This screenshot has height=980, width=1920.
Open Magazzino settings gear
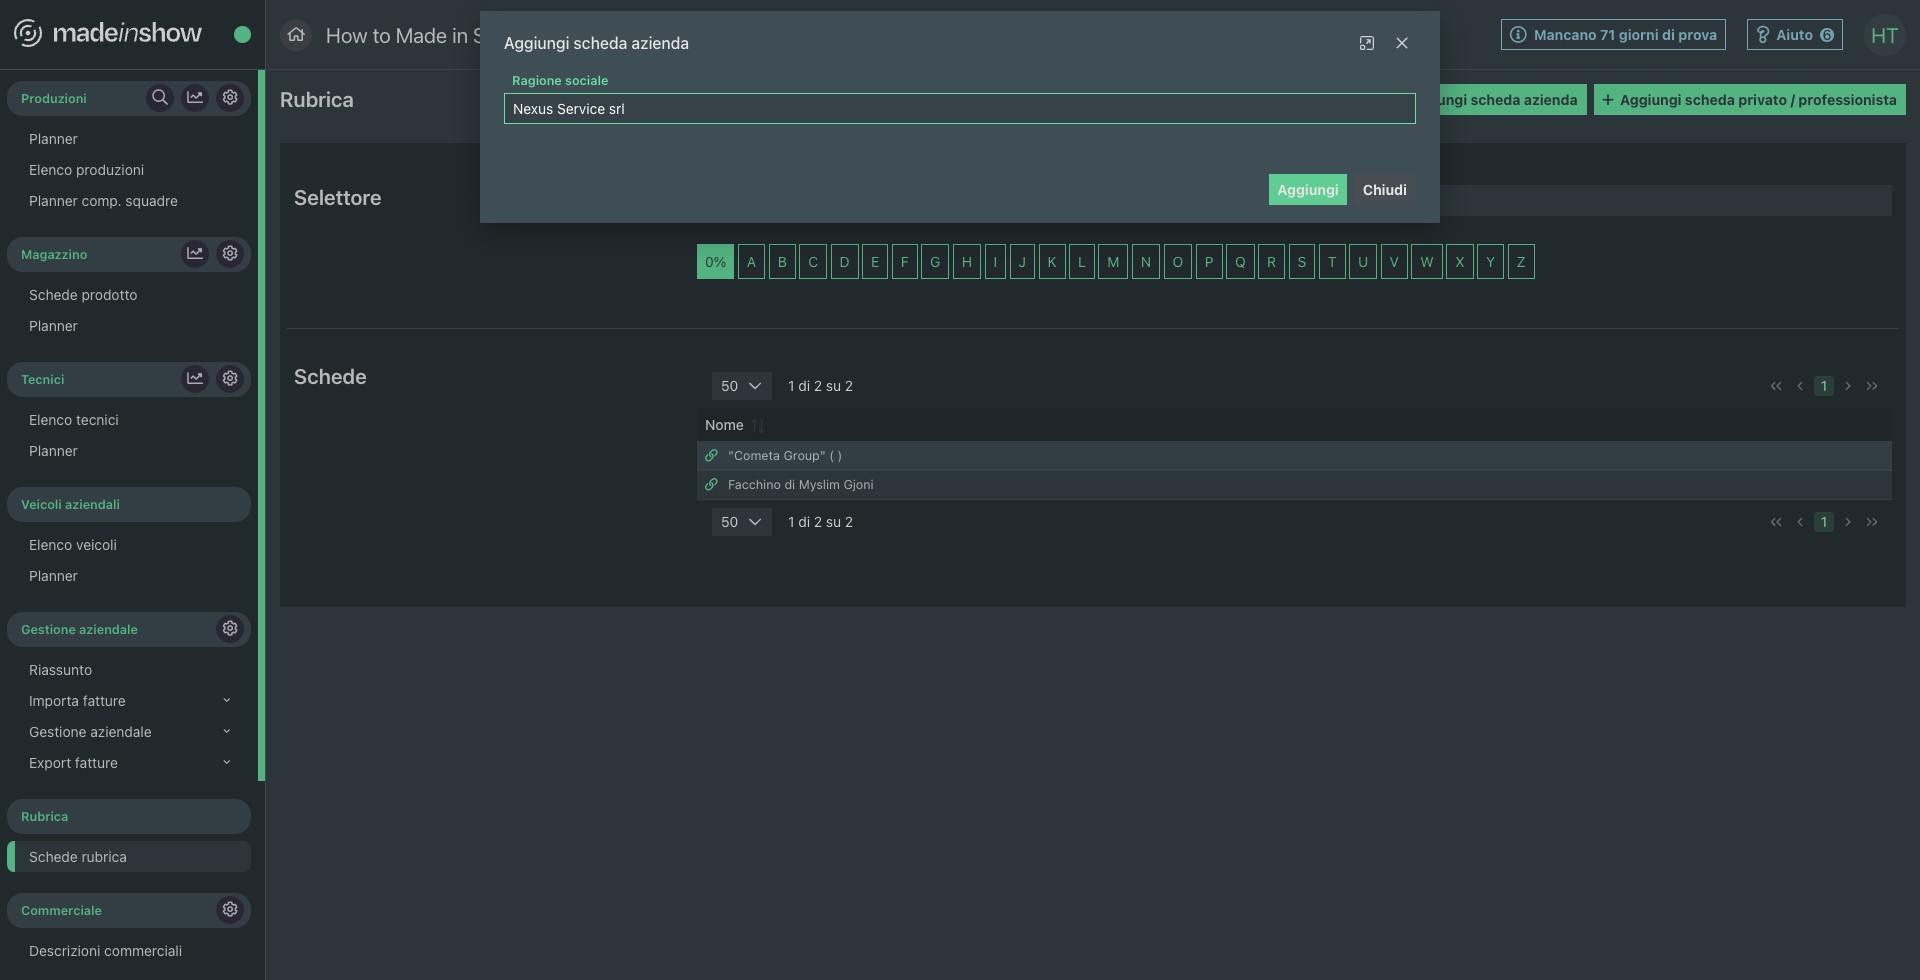pyautogui.click(x=230, y=254)
